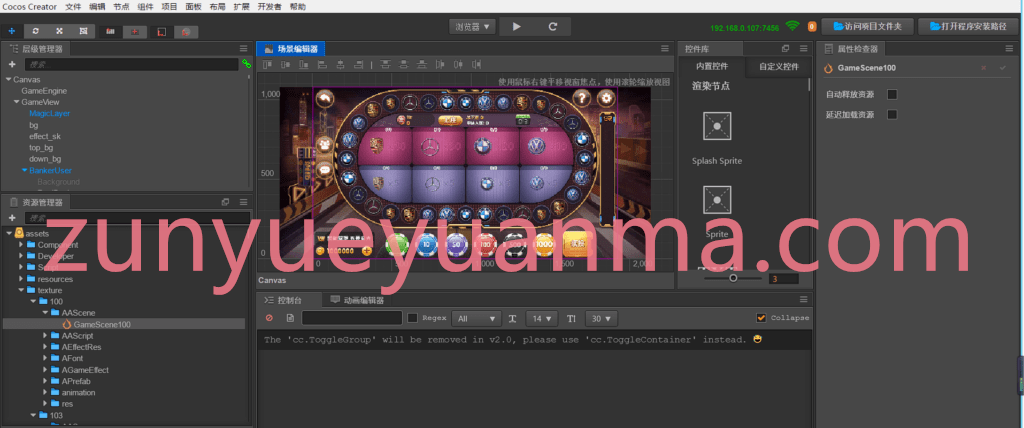The width and height of the screenshot is (1024, 428).
Task: Clear the console log
Action: point(269,318)
